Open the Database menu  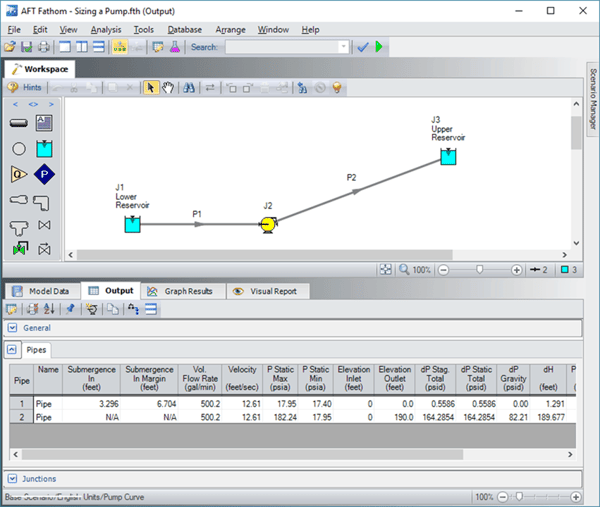tap(184, 30)
